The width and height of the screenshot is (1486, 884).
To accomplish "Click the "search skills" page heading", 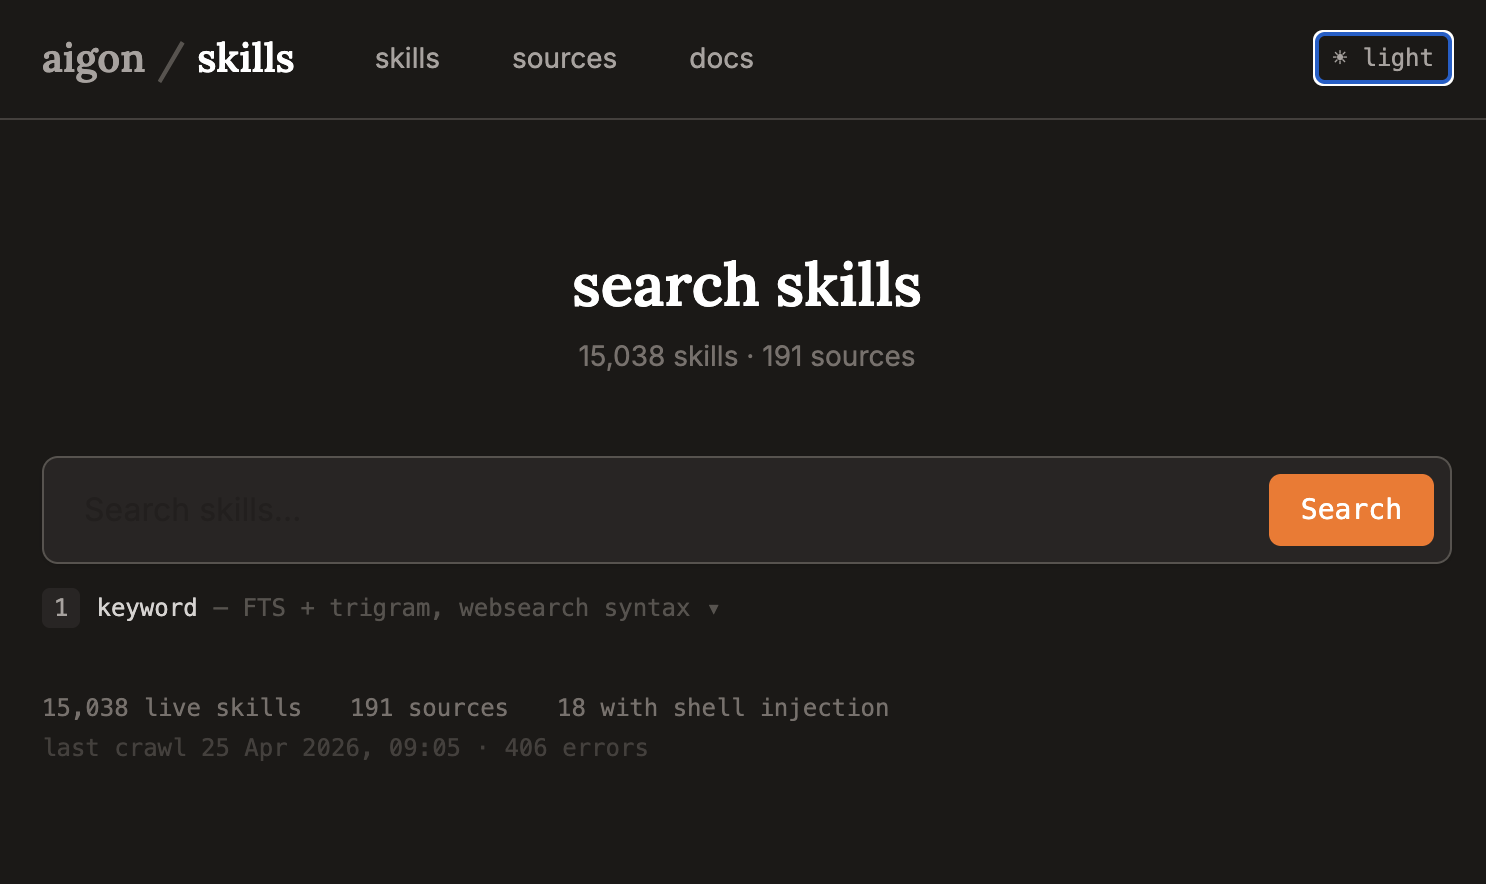I will [x=746, y=287].
